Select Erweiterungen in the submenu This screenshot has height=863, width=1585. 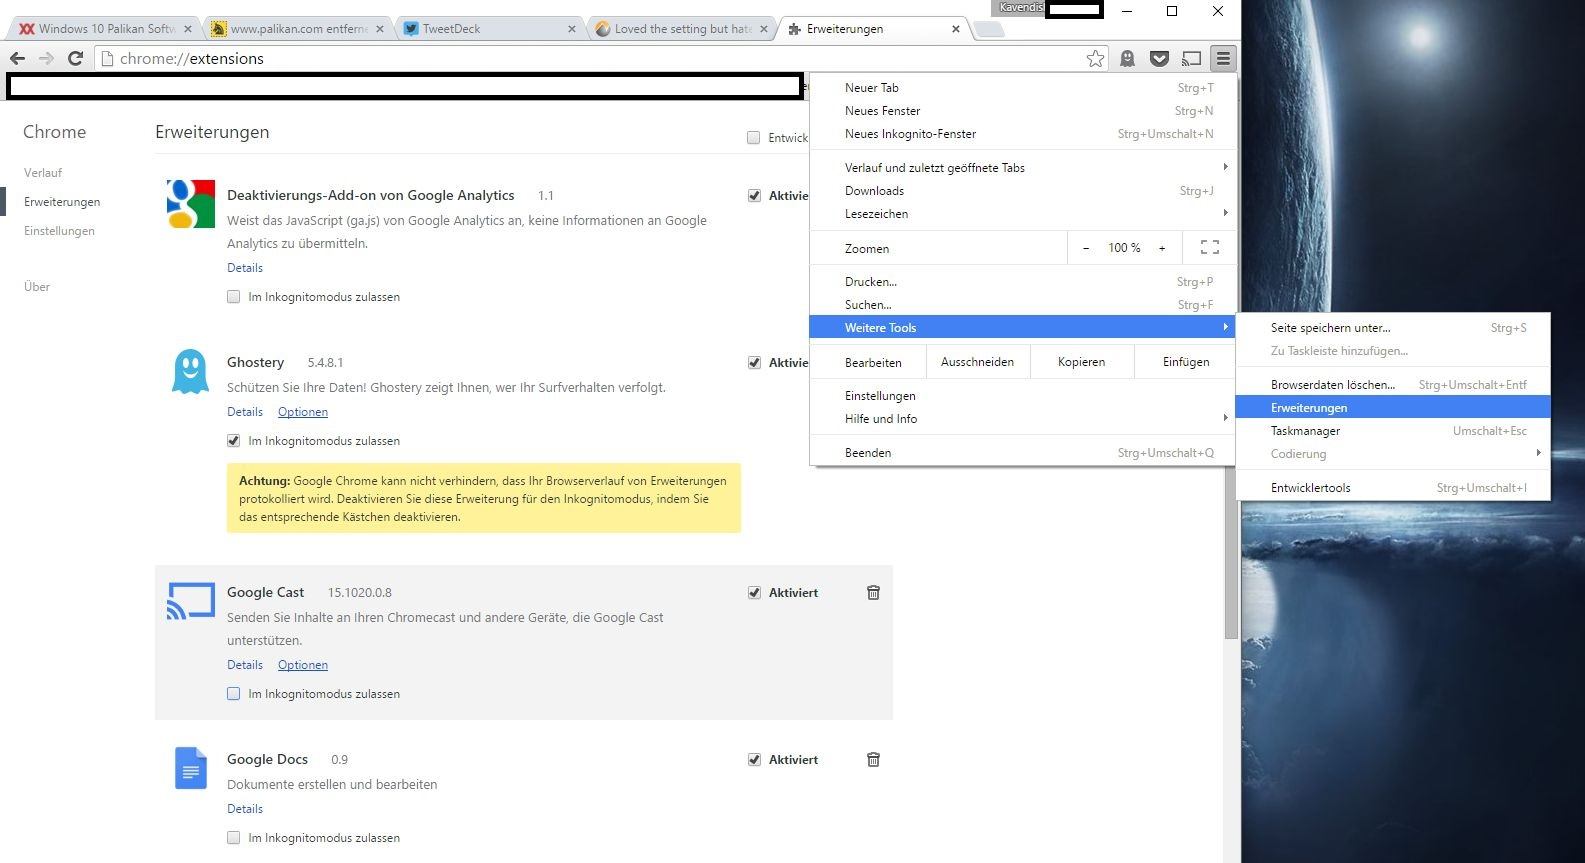[1393, 408]
